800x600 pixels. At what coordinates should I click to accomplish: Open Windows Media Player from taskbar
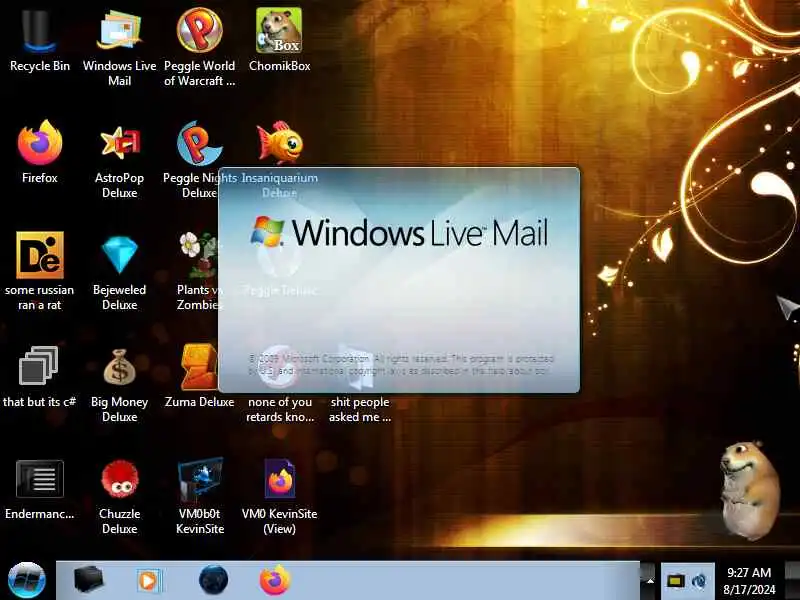tap(148, 581)
